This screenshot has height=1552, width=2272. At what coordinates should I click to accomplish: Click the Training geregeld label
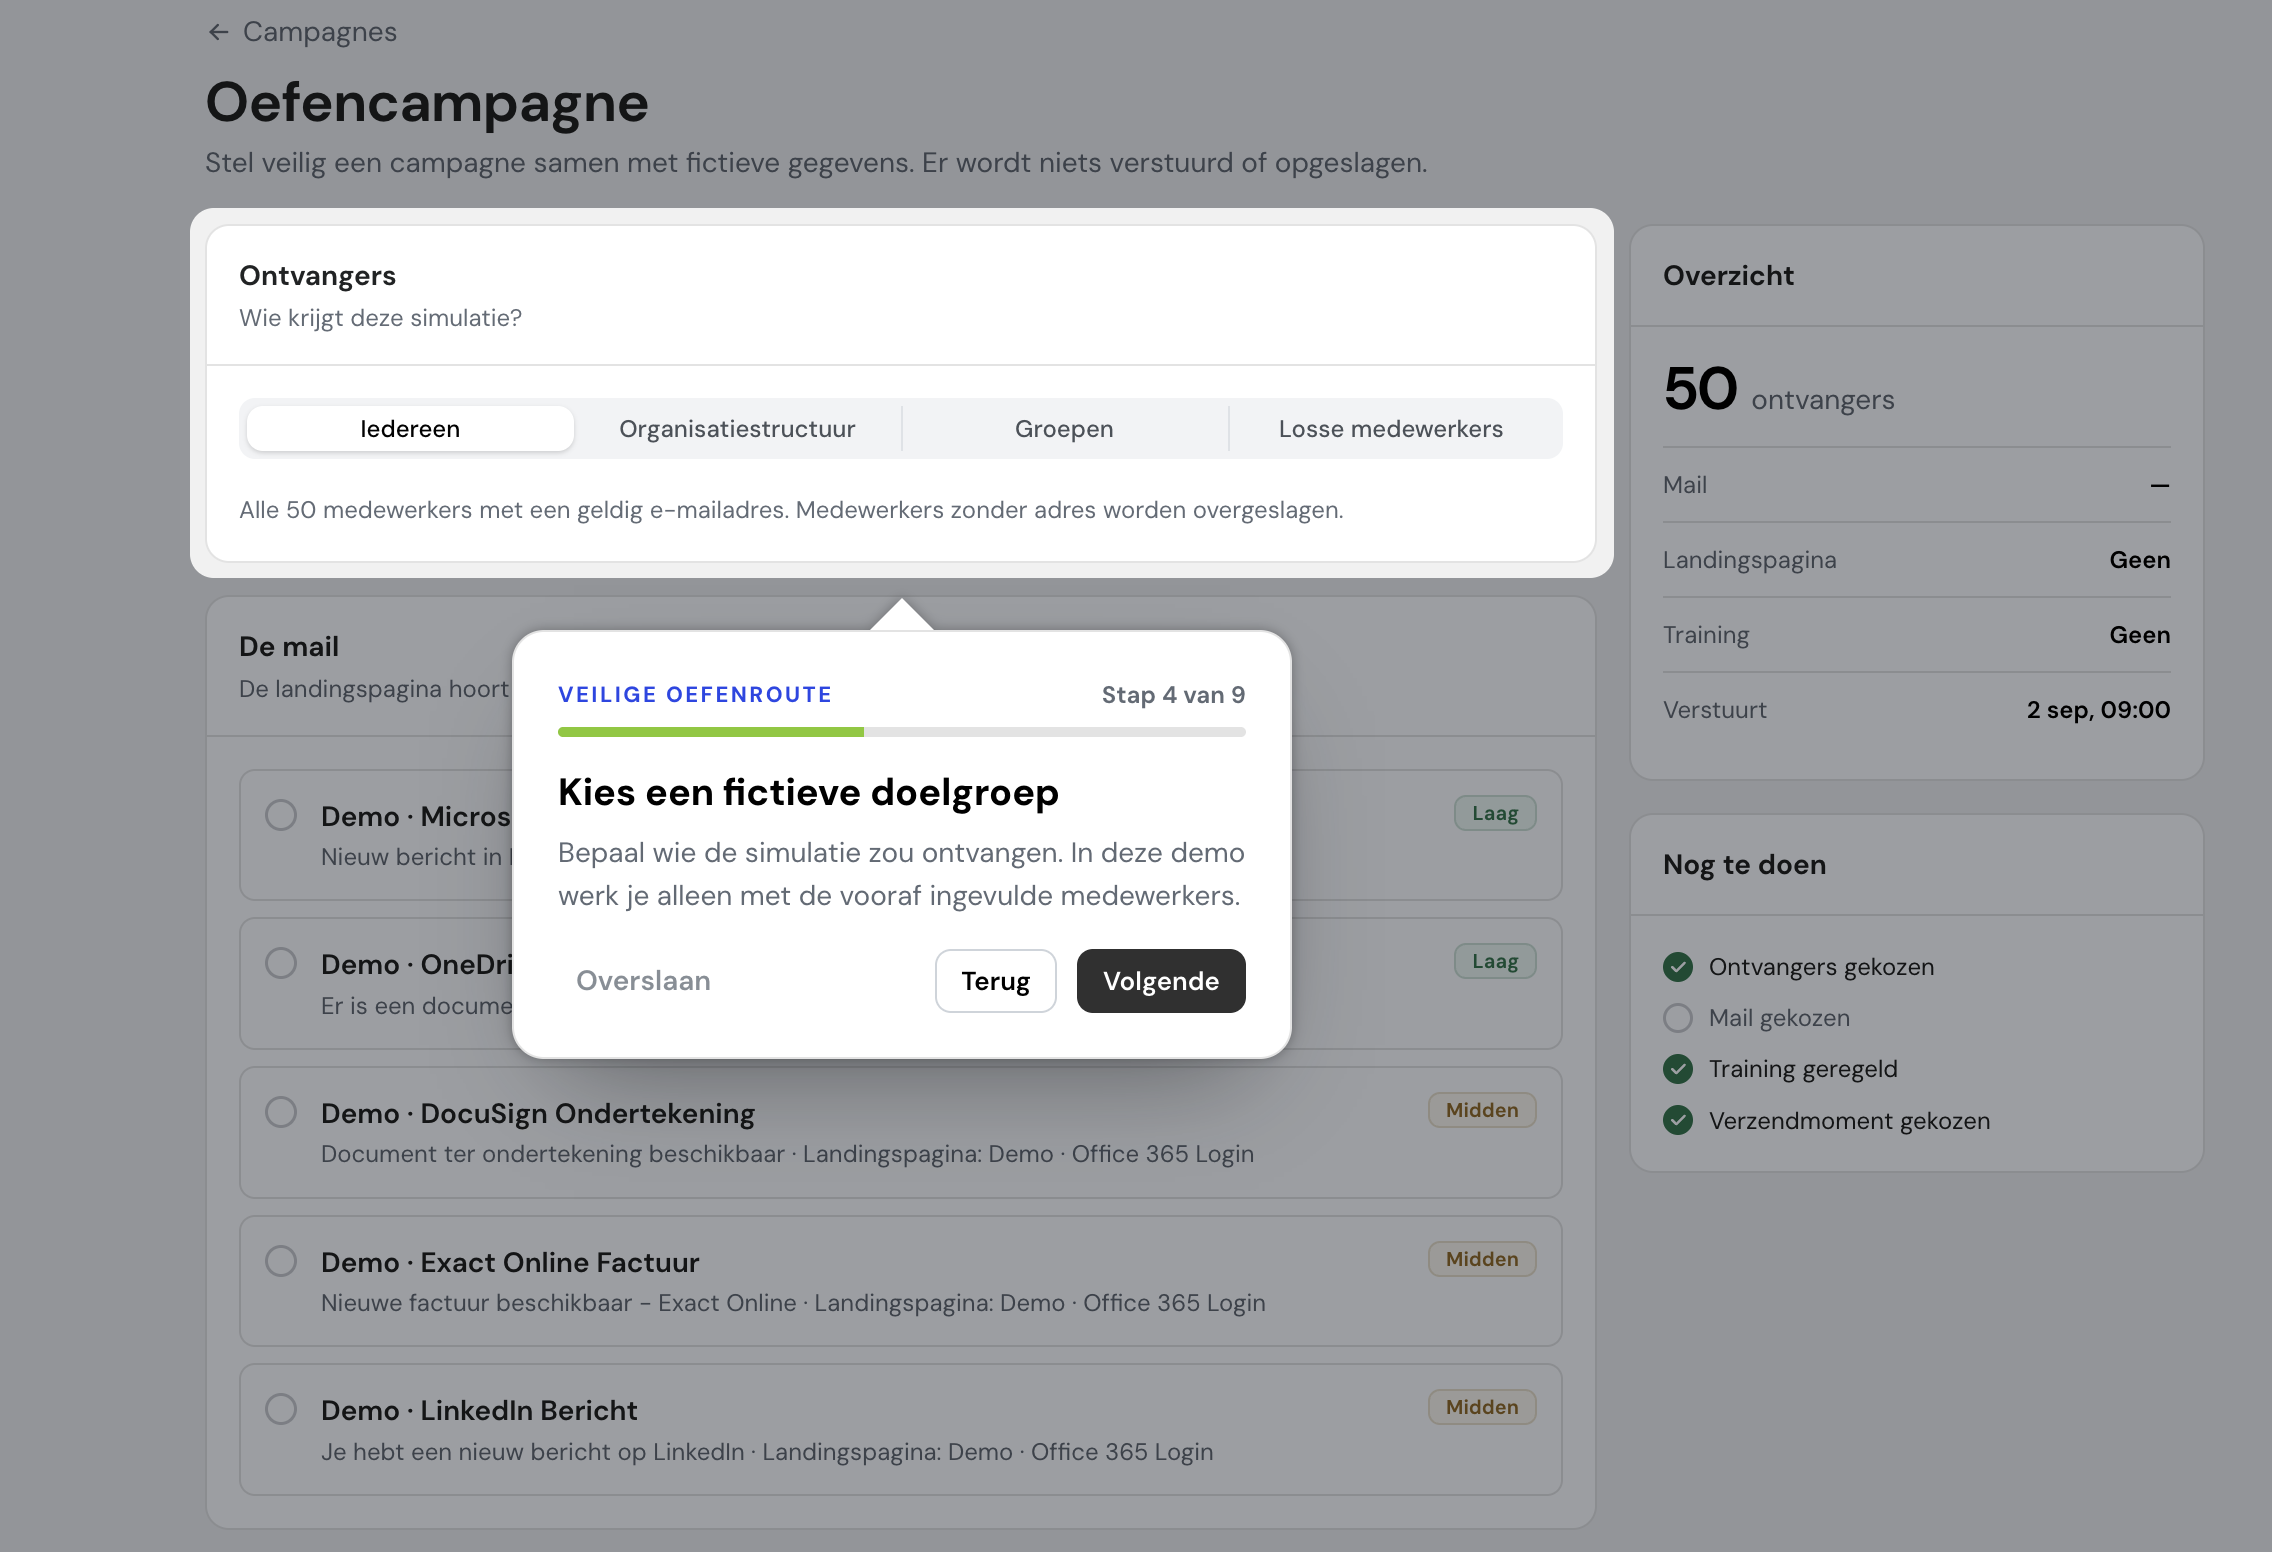pyautogui.click(x=1803, y=1069)
